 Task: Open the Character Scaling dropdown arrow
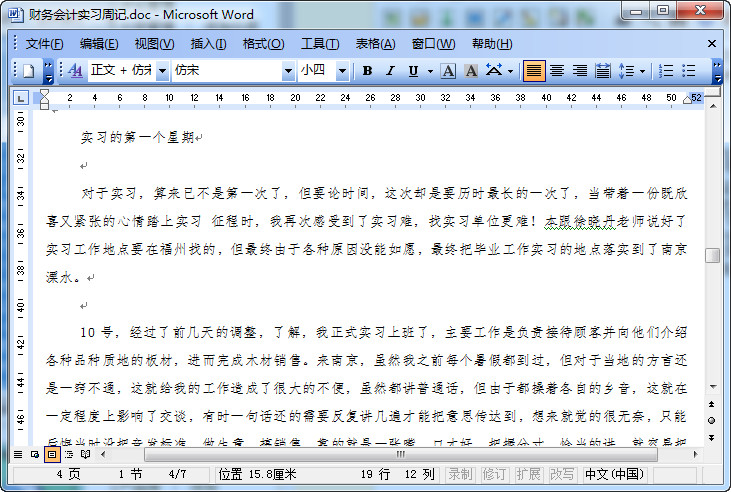(x=510, y=71)
